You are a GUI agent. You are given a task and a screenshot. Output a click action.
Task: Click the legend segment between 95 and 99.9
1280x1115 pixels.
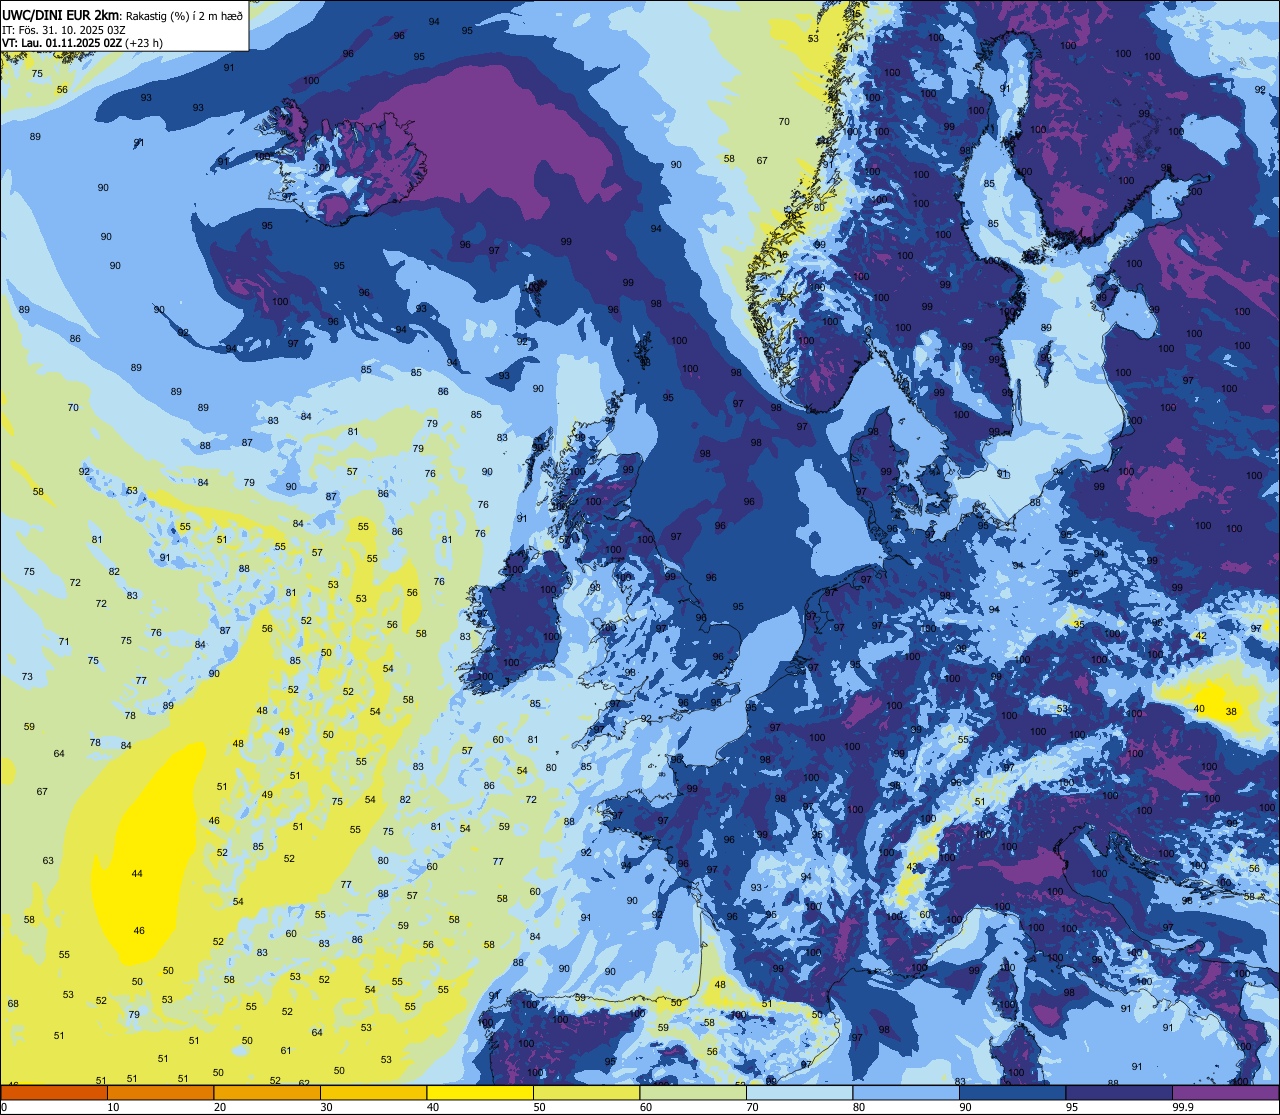click(1119, 1093)
